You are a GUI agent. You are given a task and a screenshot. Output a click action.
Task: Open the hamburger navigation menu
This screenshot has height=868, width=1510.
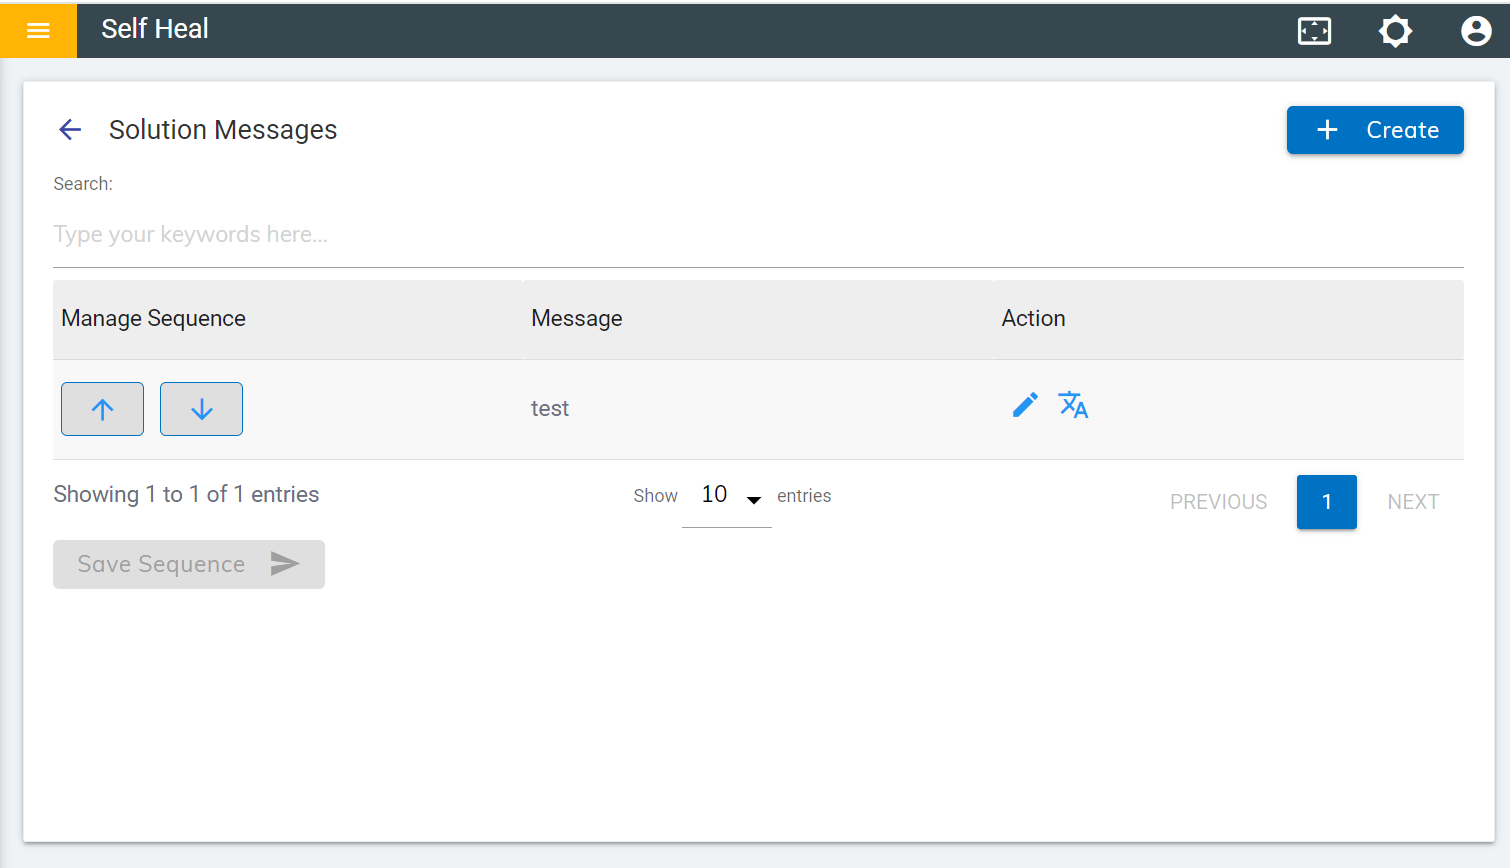(x=38, y=30)
